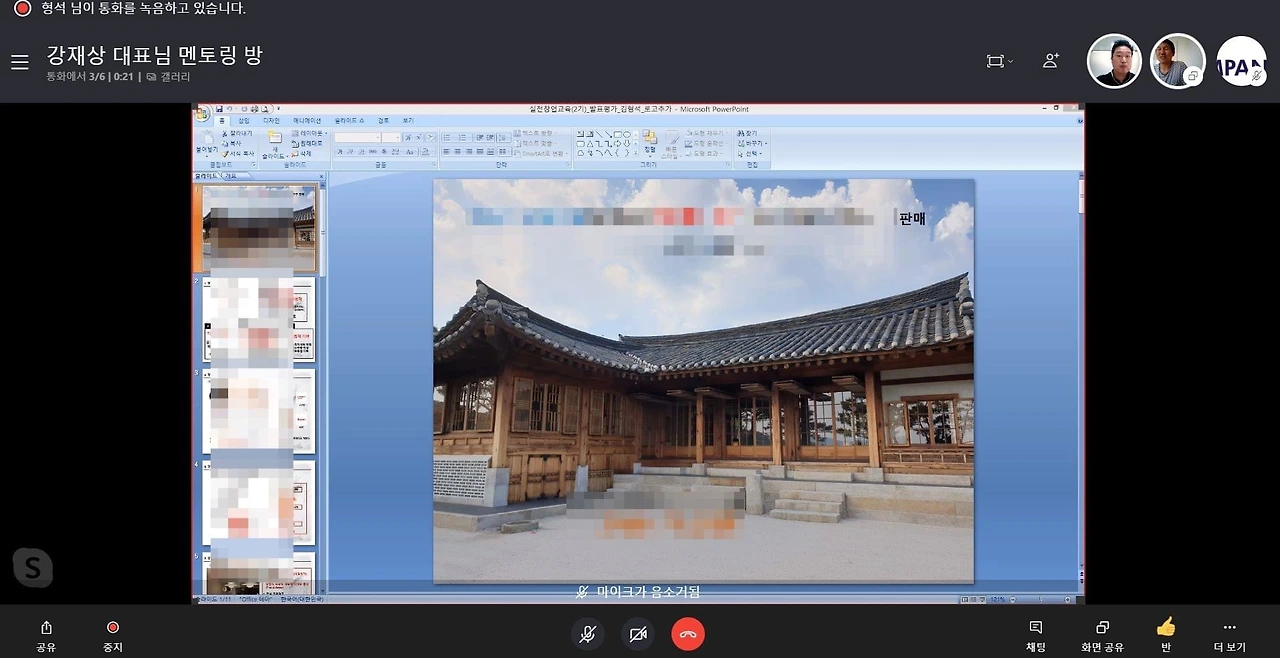Image resolution: width=1280 pixels, height=658 pixels.
Task: Open the font name combo box
Action: 357,138
